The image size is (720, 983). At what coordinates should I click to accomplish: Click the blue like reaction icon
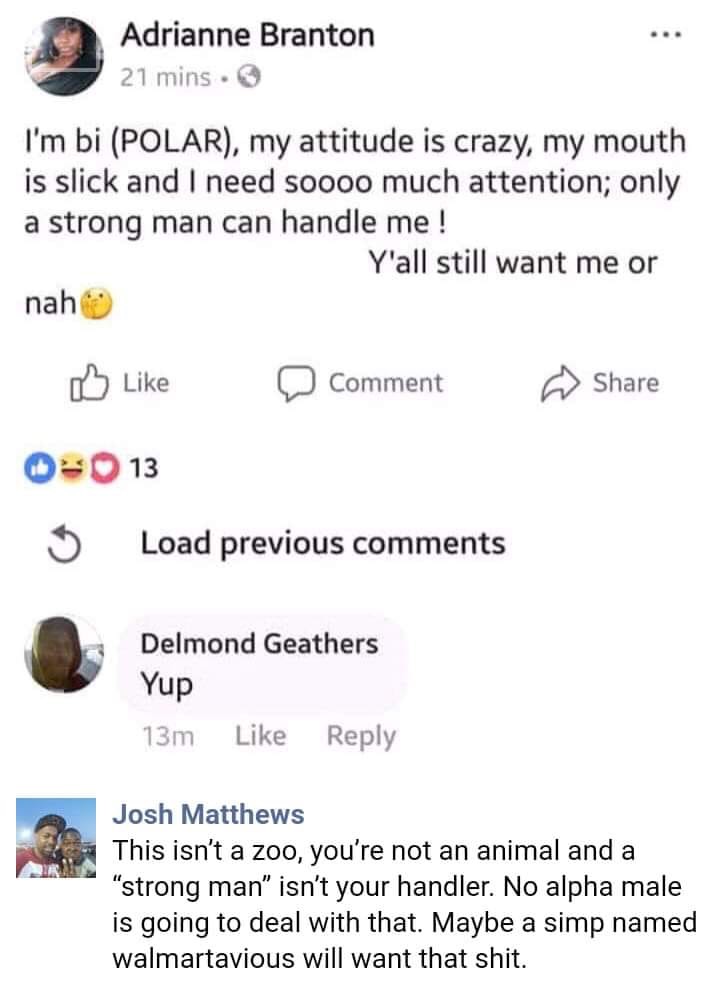[x=38, y=468]
